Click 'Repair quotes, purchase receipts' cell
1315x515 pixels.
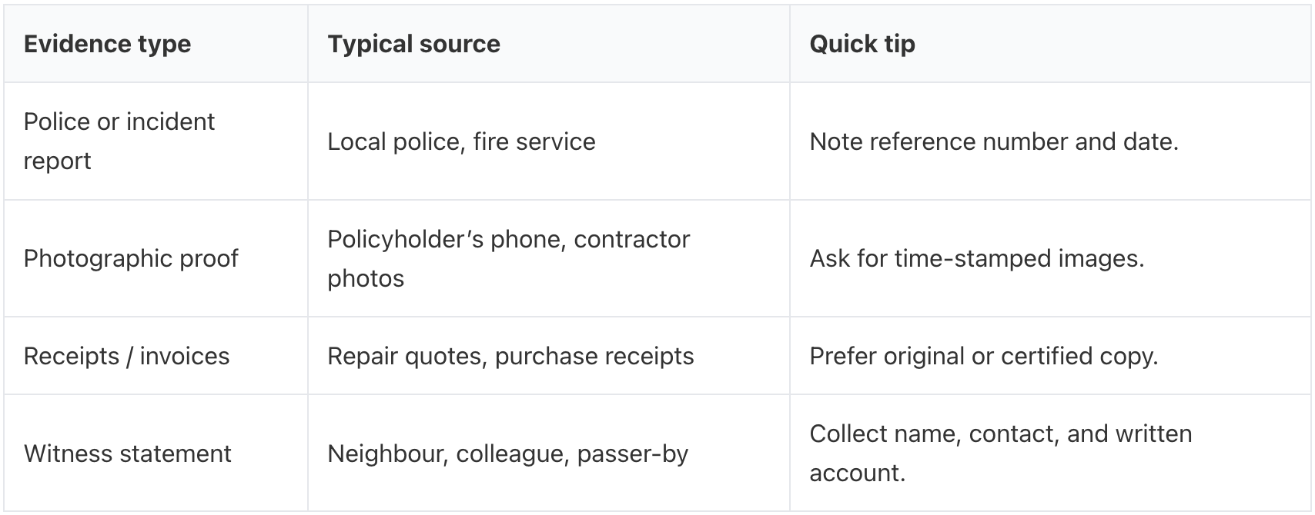coord(510,357)
